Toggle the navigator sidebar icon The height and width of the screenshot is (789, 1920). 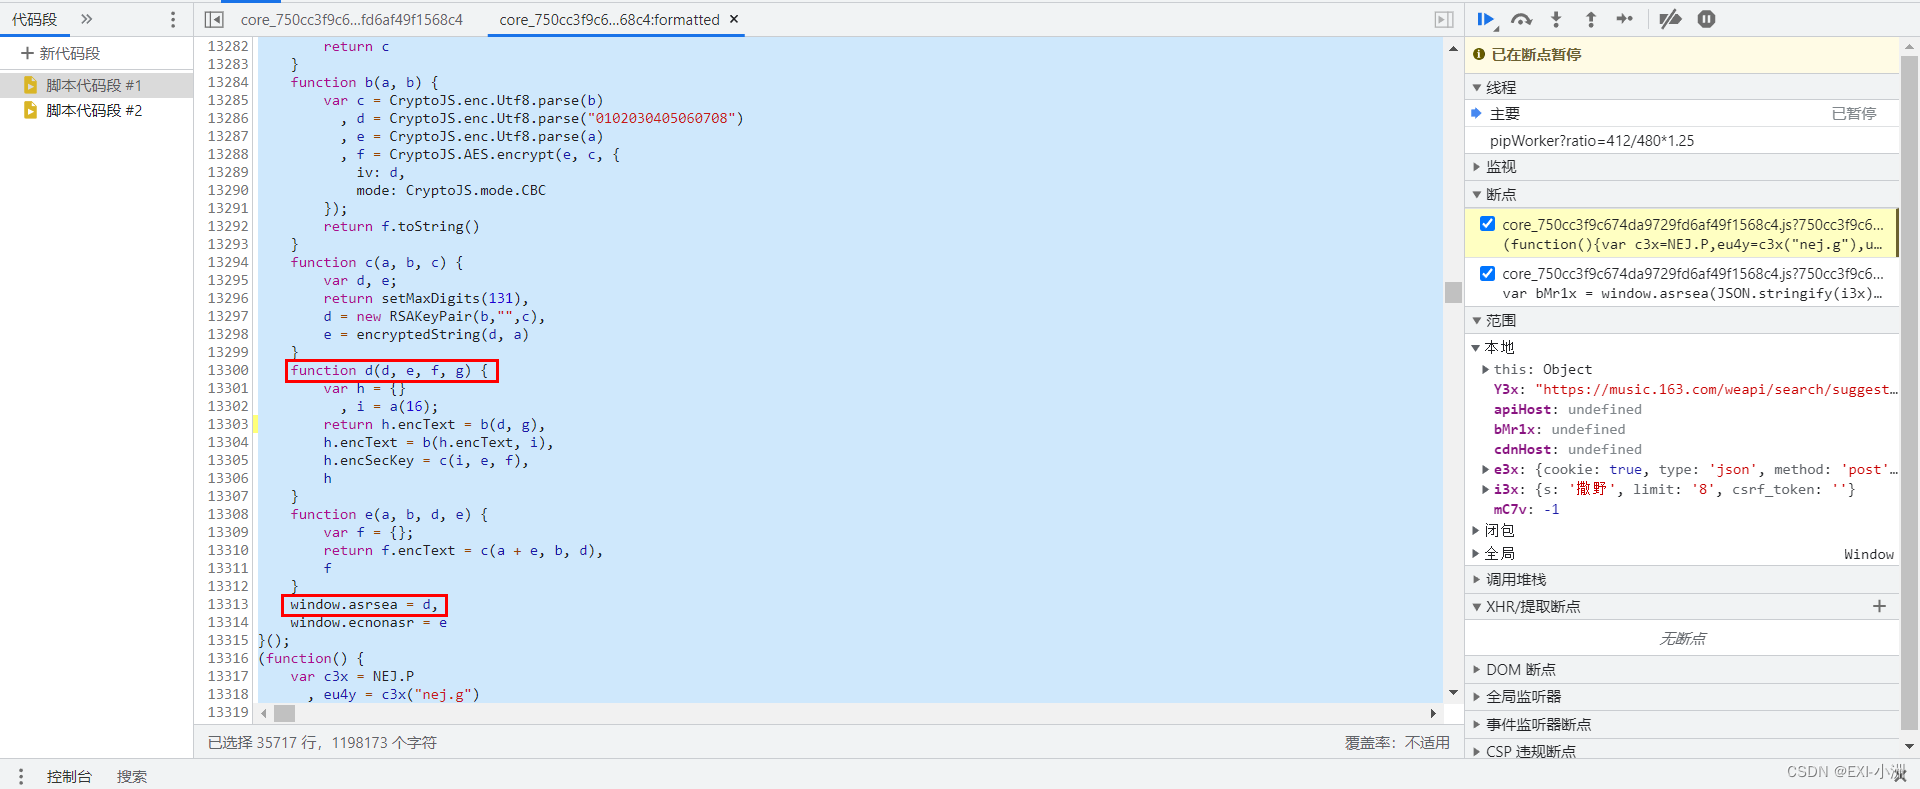[214, 19]
